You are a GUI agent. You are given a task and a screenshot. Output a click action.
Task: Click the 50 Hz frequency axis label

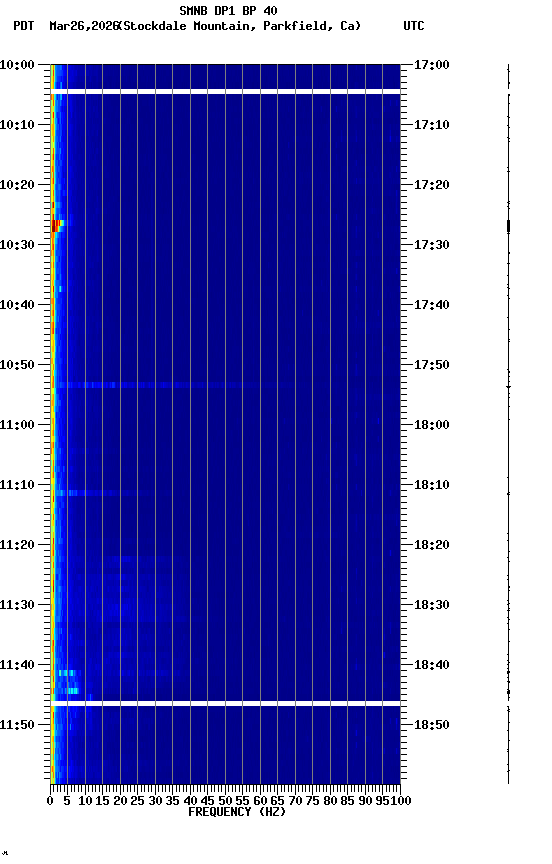[225, 801]
